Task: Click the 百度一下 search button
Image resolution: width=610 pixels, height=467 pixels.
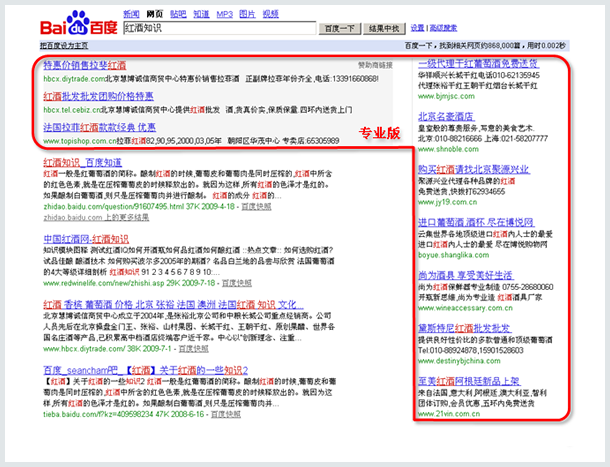Action: 340,28
